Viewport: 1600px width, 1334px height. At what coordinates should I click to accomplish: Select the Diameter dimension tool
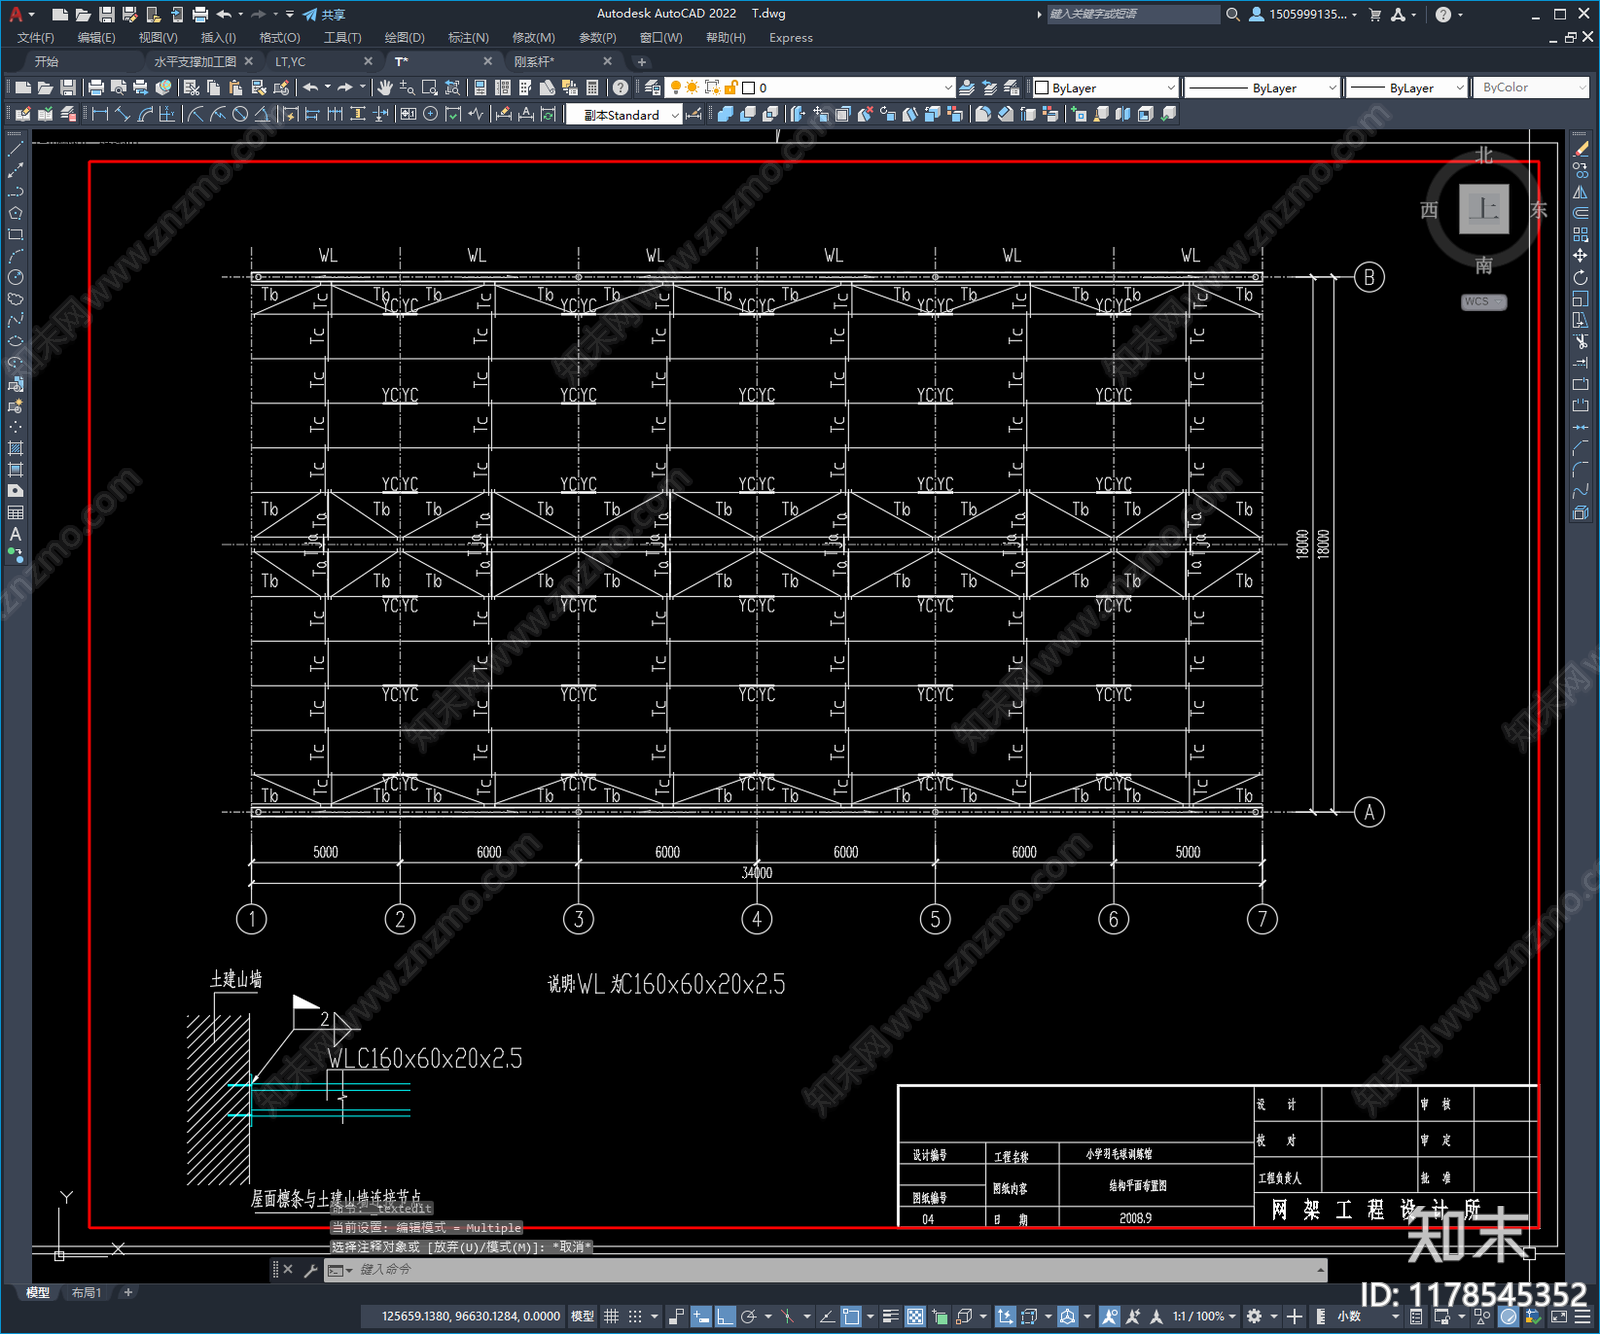click(240, 114)
